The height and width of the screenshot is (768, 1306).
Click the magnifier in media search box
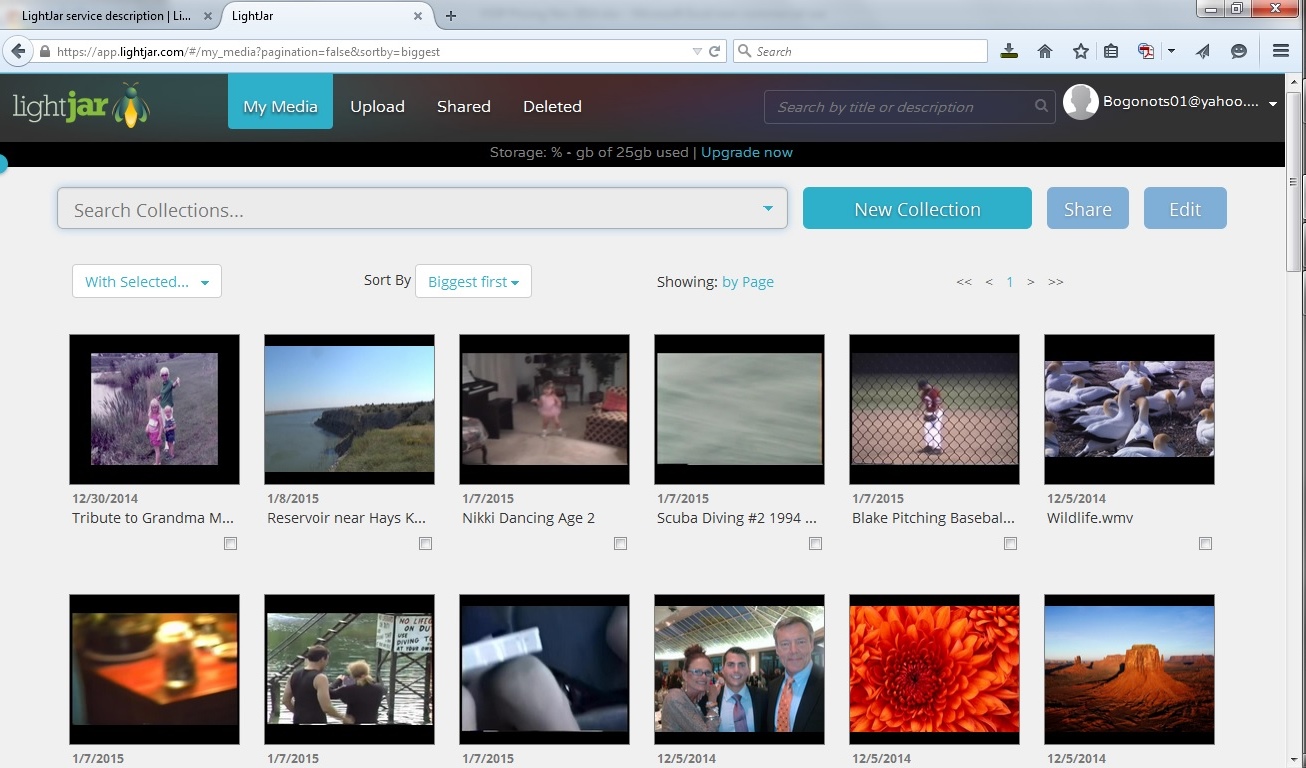point(1041,106)
